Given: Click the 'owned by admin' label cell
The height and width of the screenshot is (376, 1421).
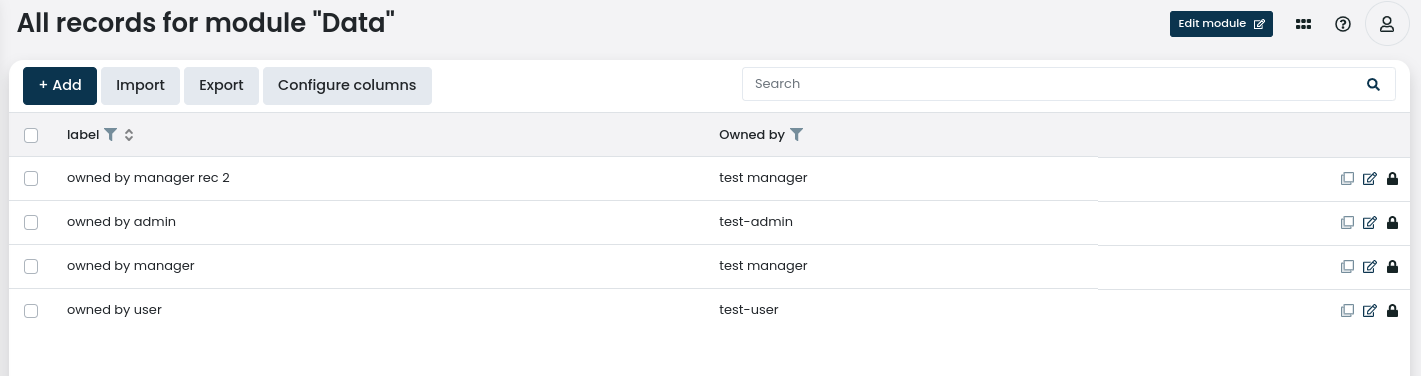Looking at the screenshot, I should (x=121, y=222).
